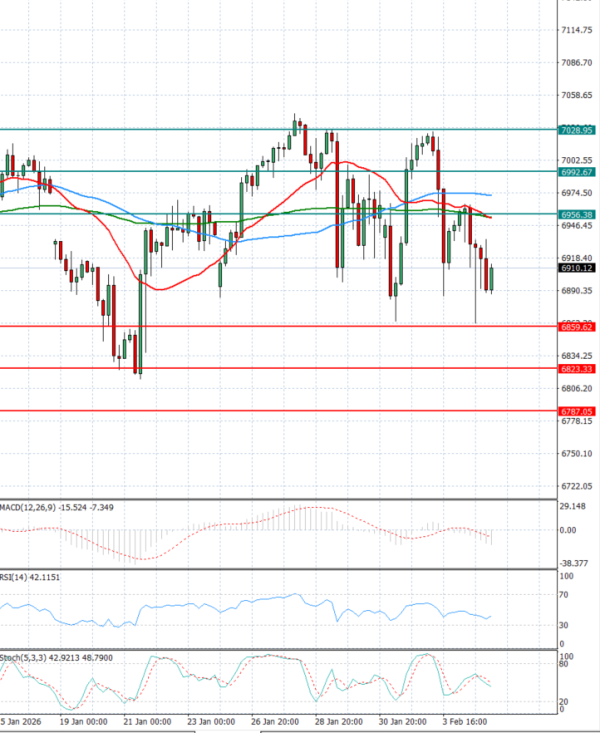Image resolution: width=600 pixels, height=733 pixels.
Task: Select the red 6823.33 support label
Action: pyautogui.click(x=578, y=369)
